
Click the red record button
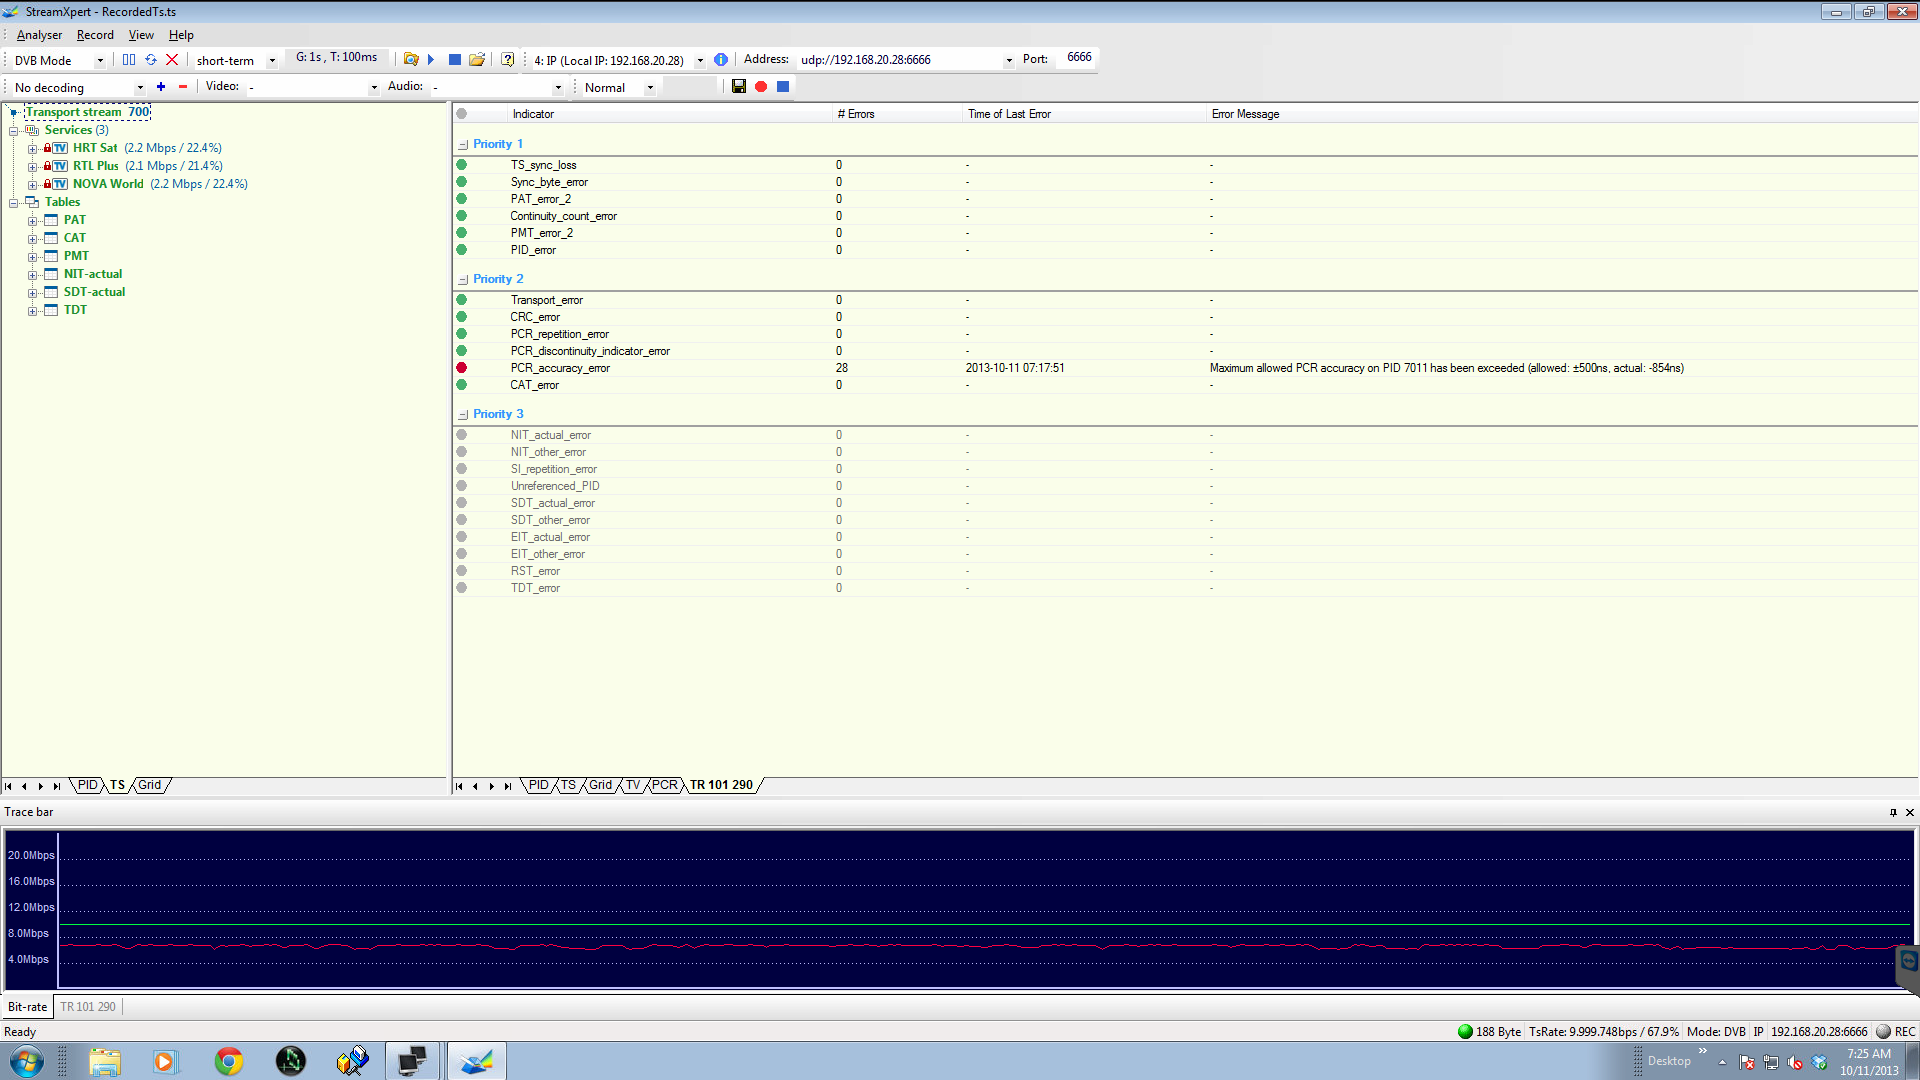tap(761, 87)
